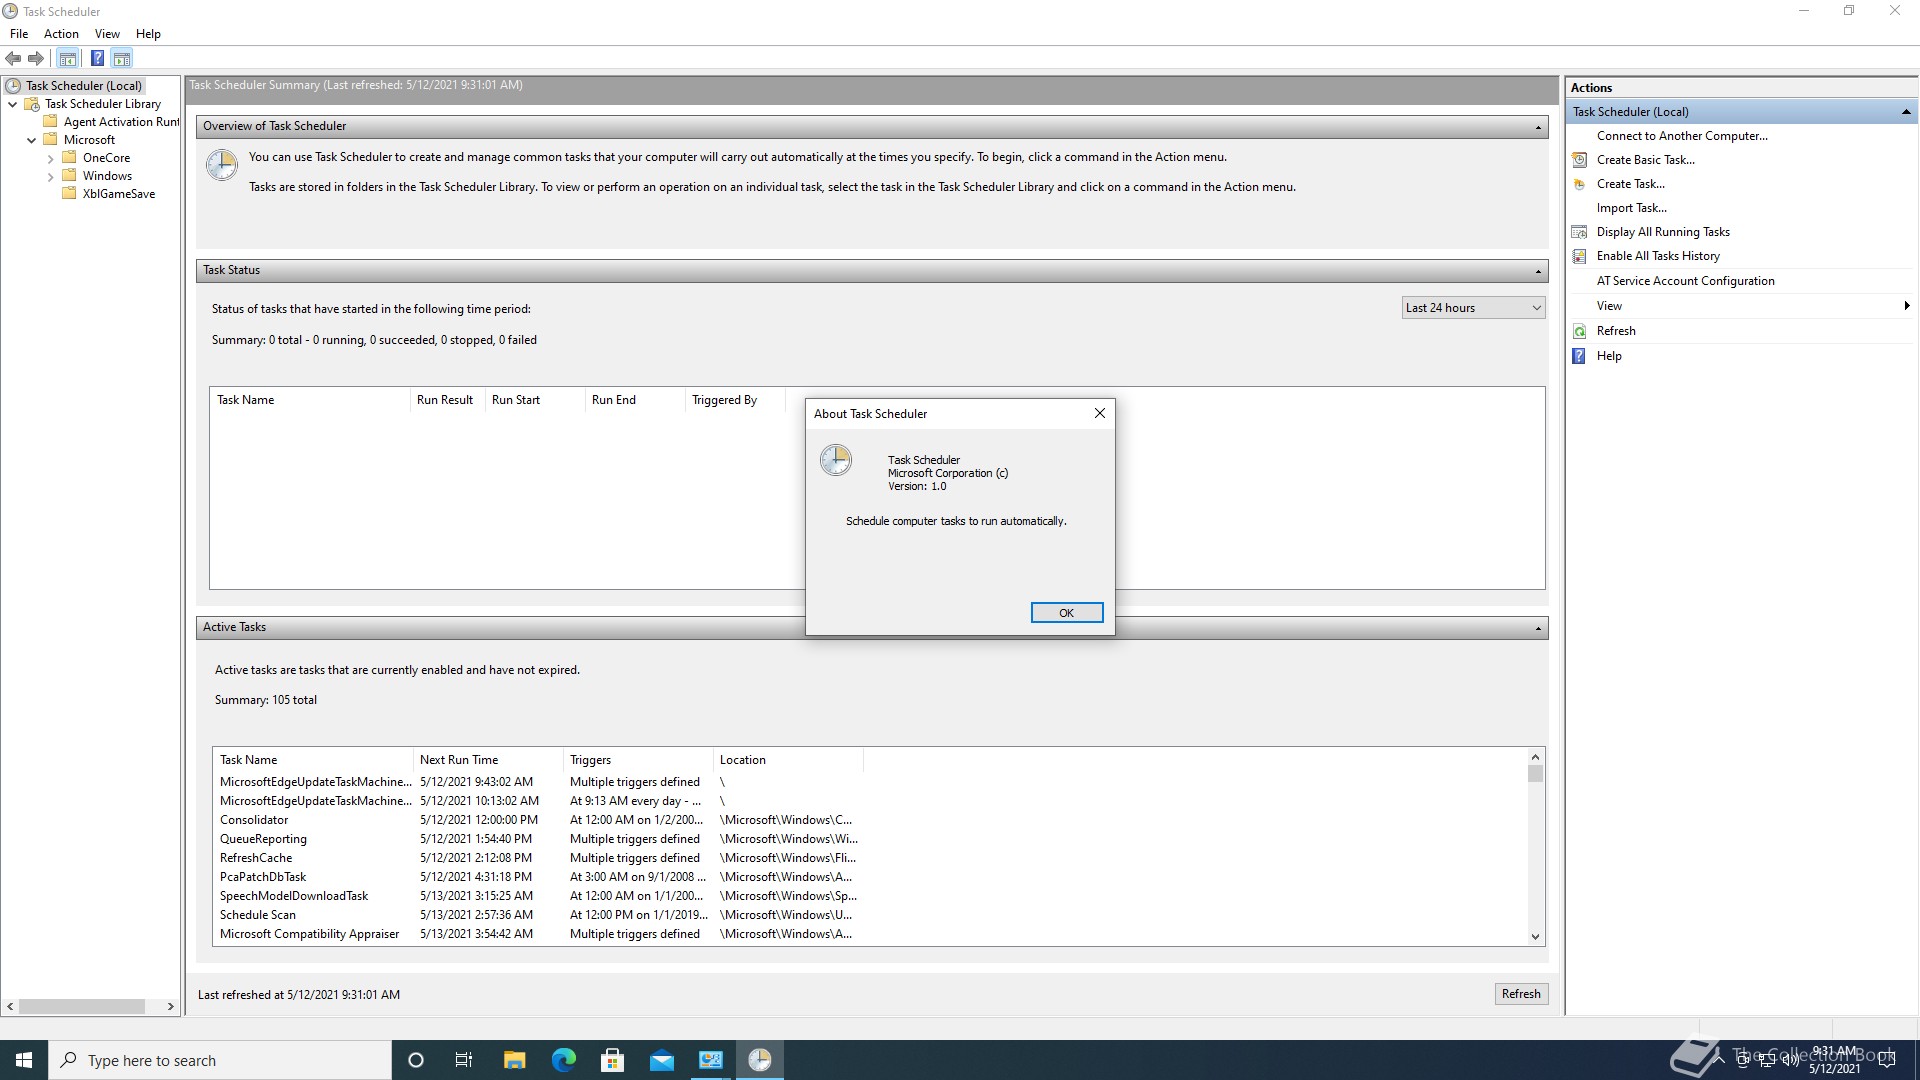Open Microsoft Edge from the taskbar
Image resolution: width=1920 pixels, height=1080 pixels.
tap(564, 1060)
